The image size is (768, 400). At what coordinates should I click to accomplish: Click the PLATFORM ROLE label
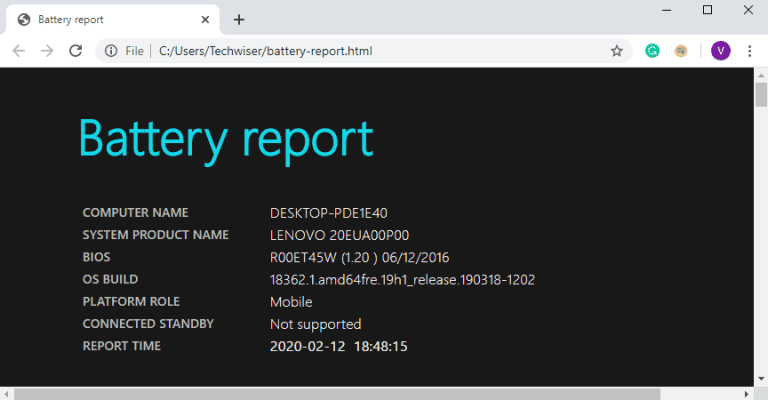pos(131,302)
